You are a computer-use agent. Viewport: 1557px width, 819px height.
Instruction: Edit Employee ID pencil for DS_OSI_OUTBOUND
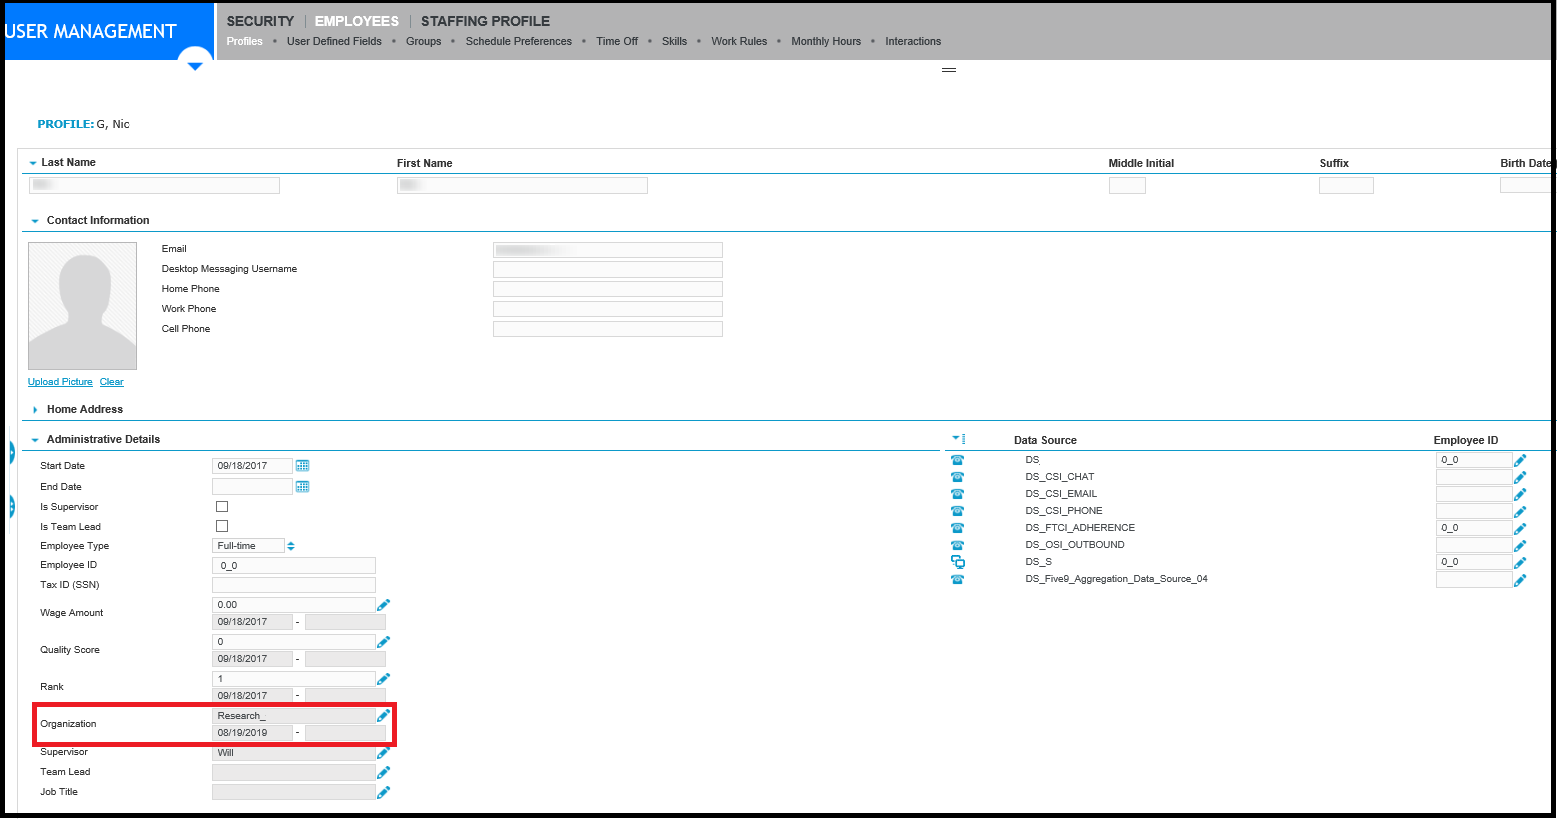pyautogui.click(x=1520, y=546)
